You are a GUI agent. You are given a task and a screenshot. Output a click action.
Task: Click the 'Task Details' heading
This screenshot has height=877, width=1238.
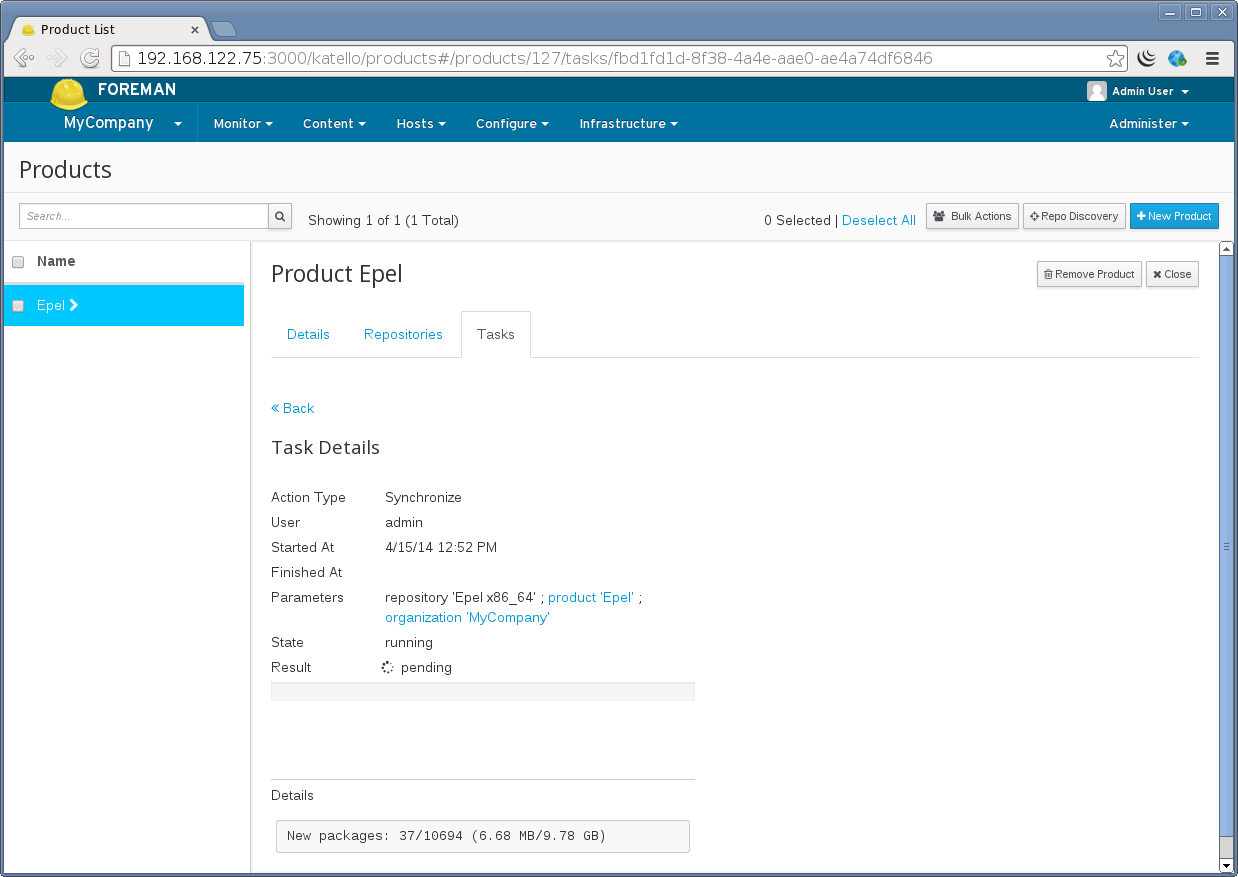(x=326, y=448)
